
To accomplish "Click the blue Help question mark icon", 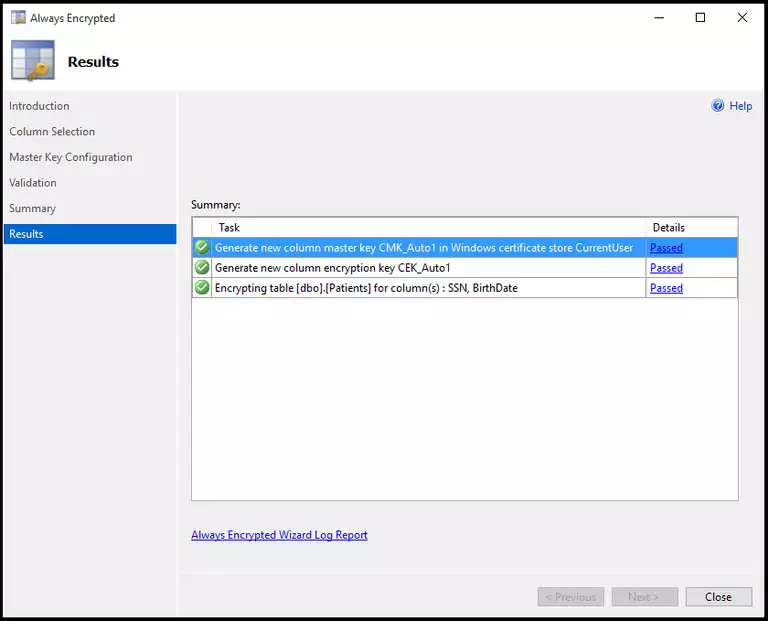I will (717, 106).
